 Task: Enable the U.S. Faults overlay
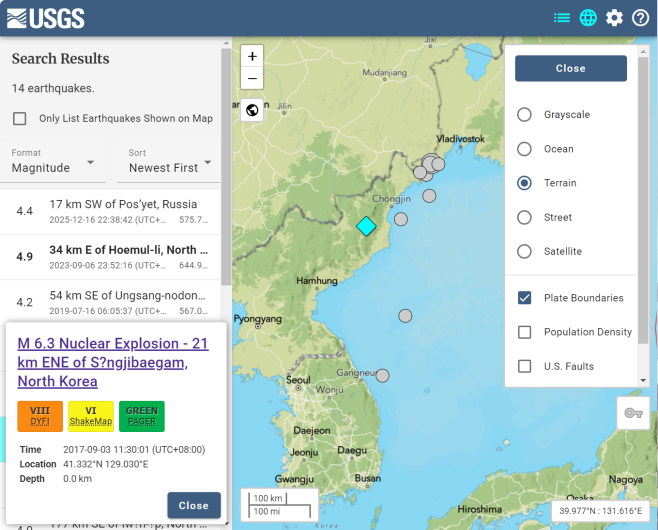click(x=525, y=366)
